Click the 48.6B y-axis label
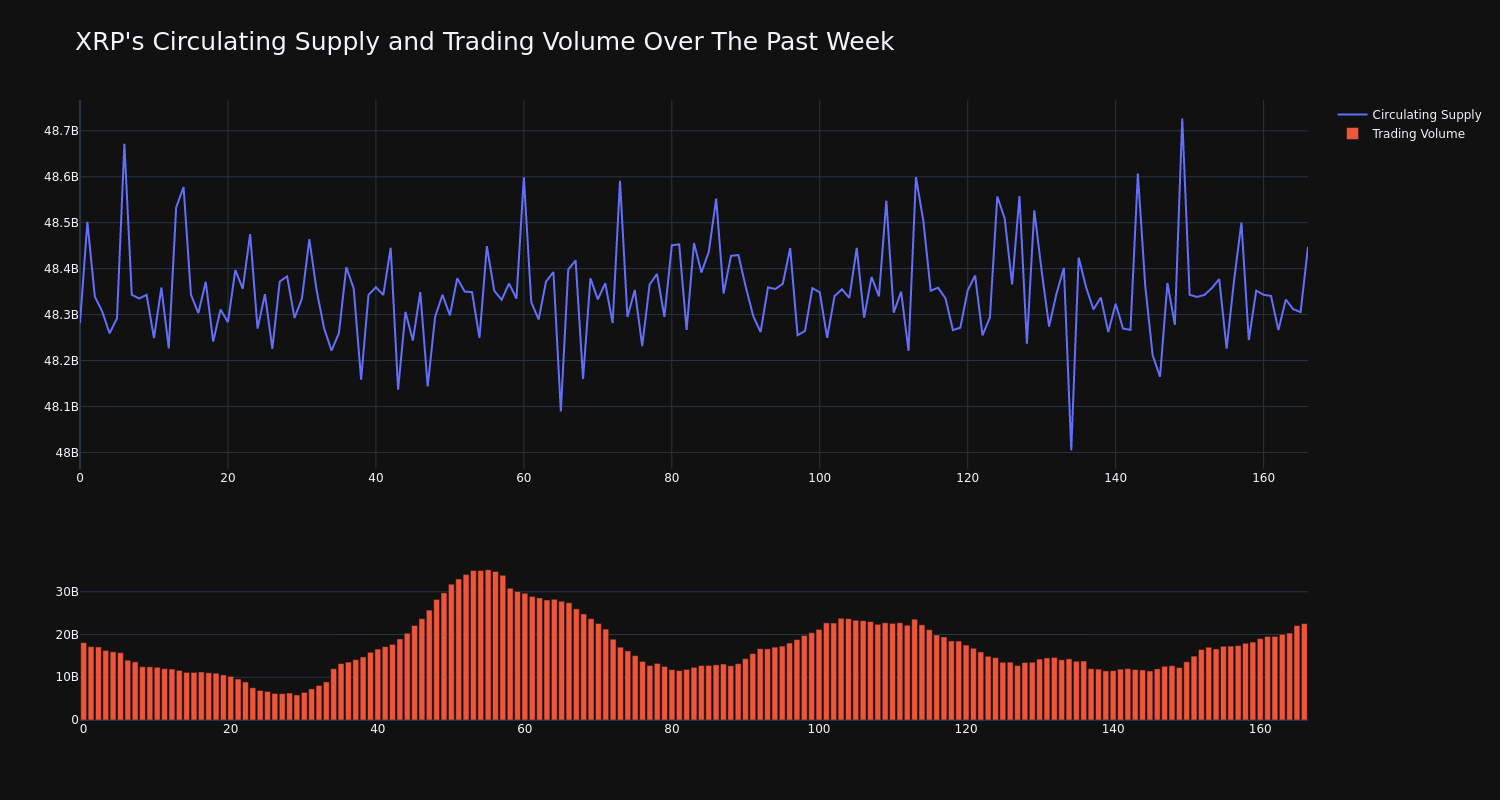This screenshot has width=1500, height=800. click(60, 177)
